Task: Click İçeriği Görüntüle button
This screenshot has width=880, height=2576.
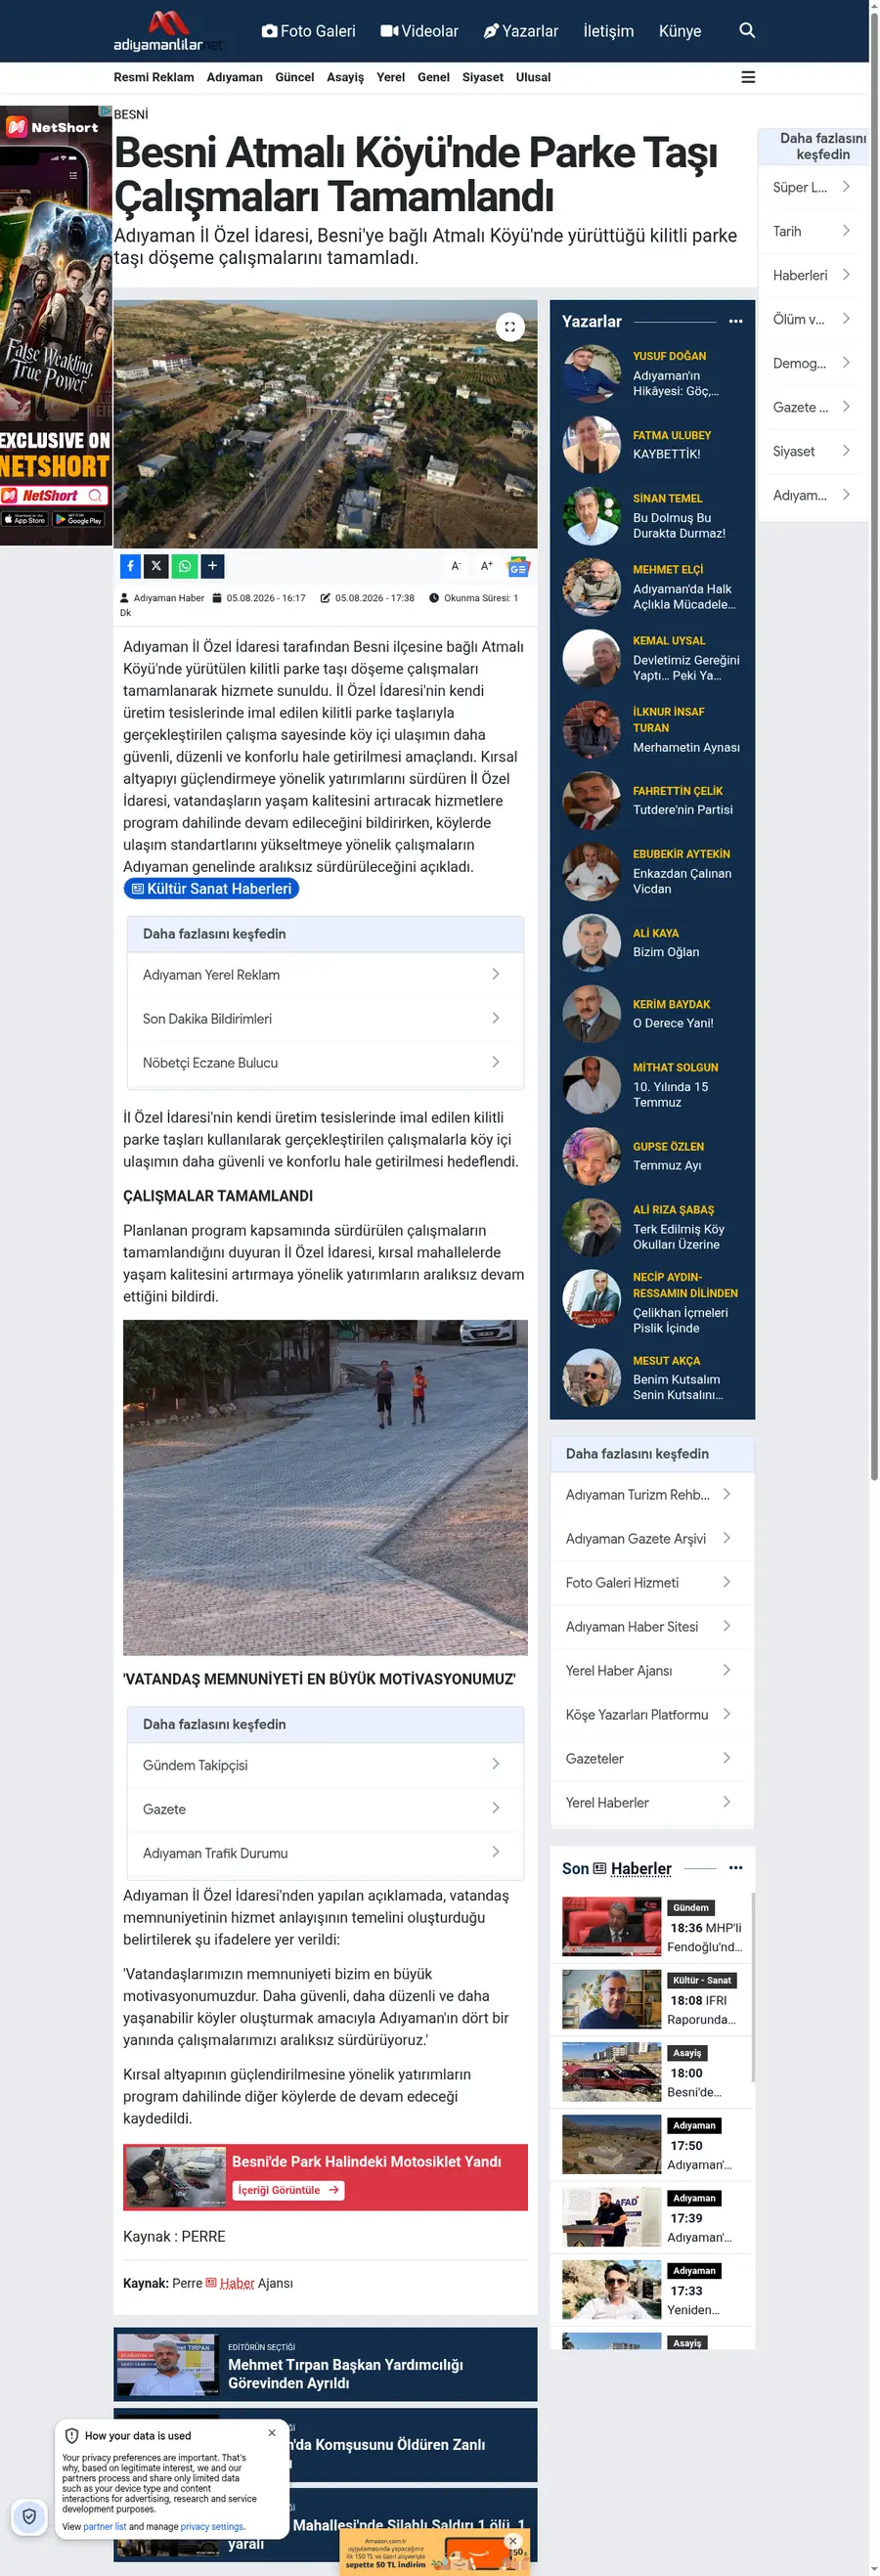Action: (x=289, y=2189)
